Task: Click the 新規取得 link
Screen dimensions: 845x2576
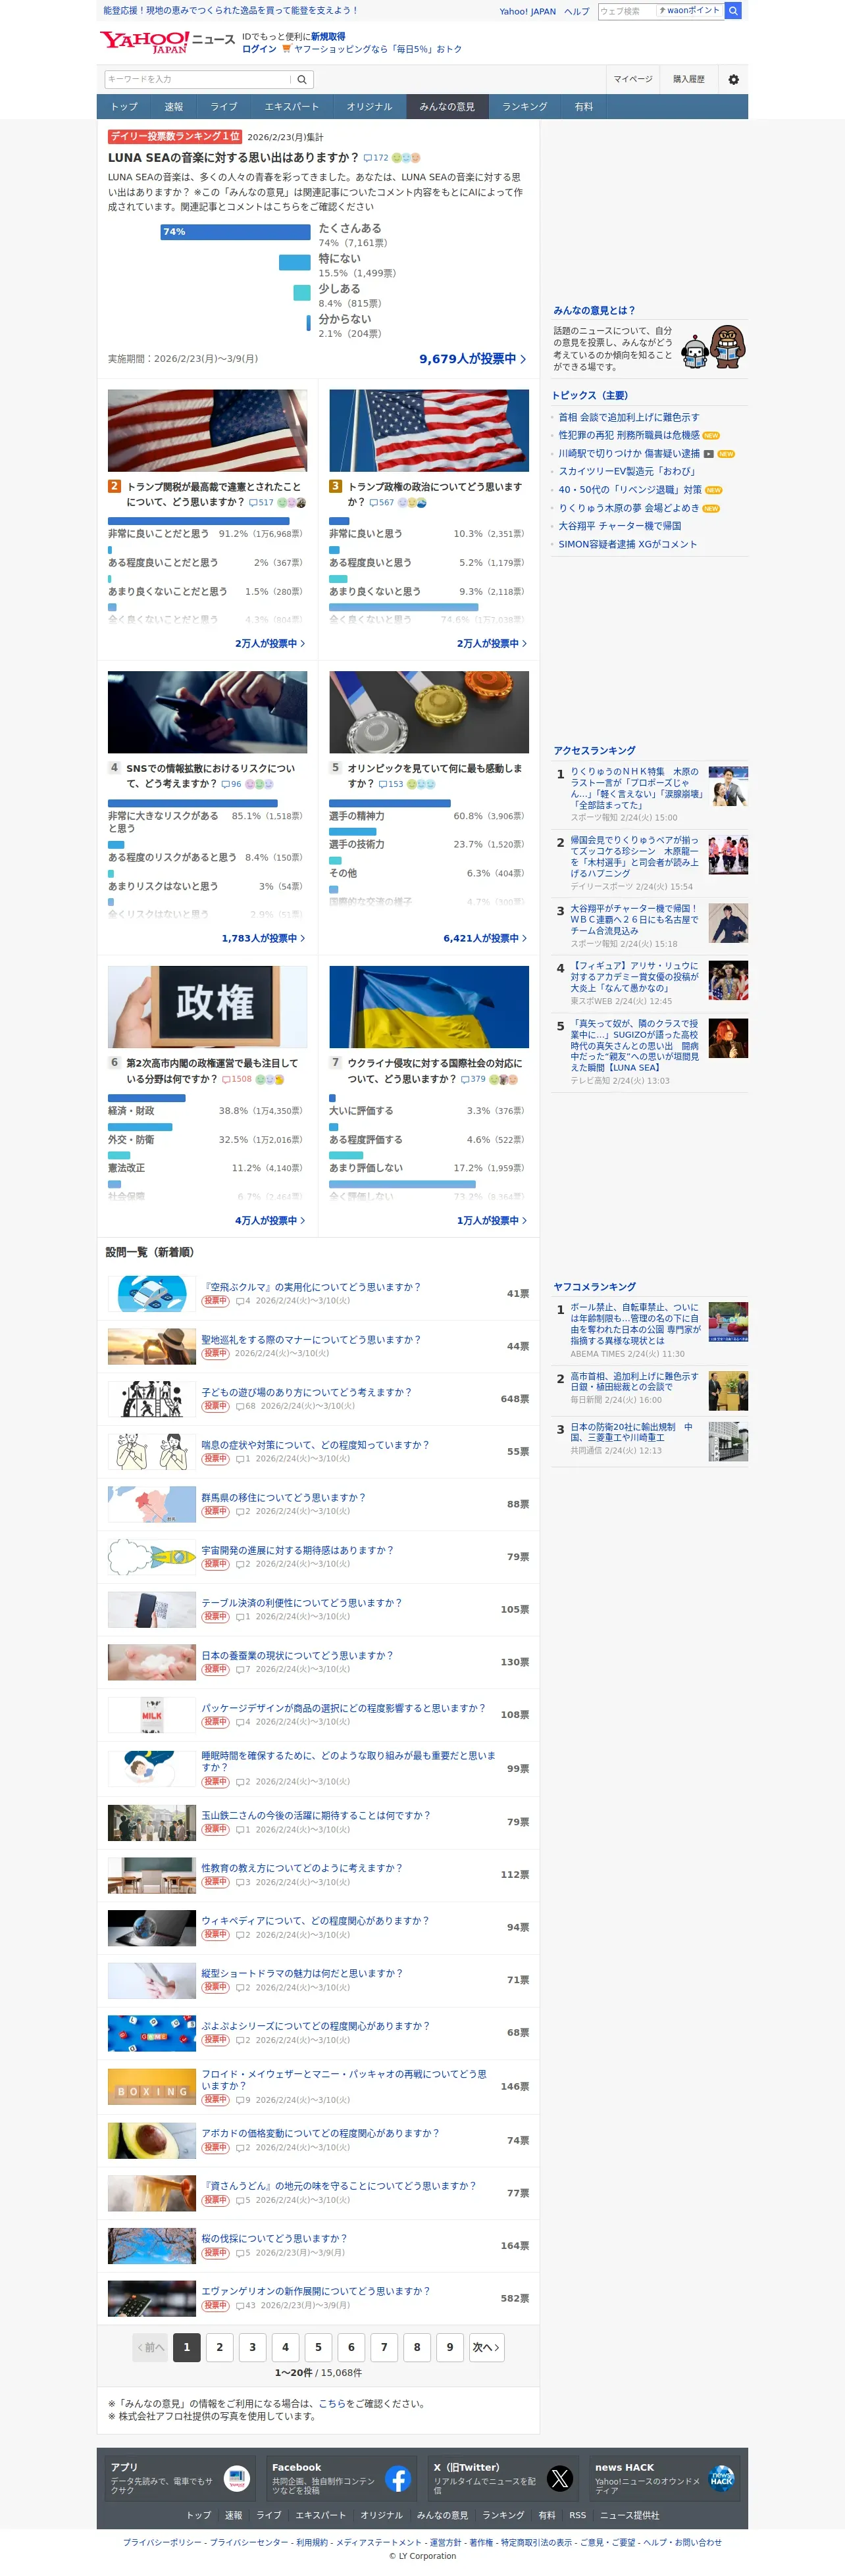Action: pyautogui.click(x=328, y=36)
